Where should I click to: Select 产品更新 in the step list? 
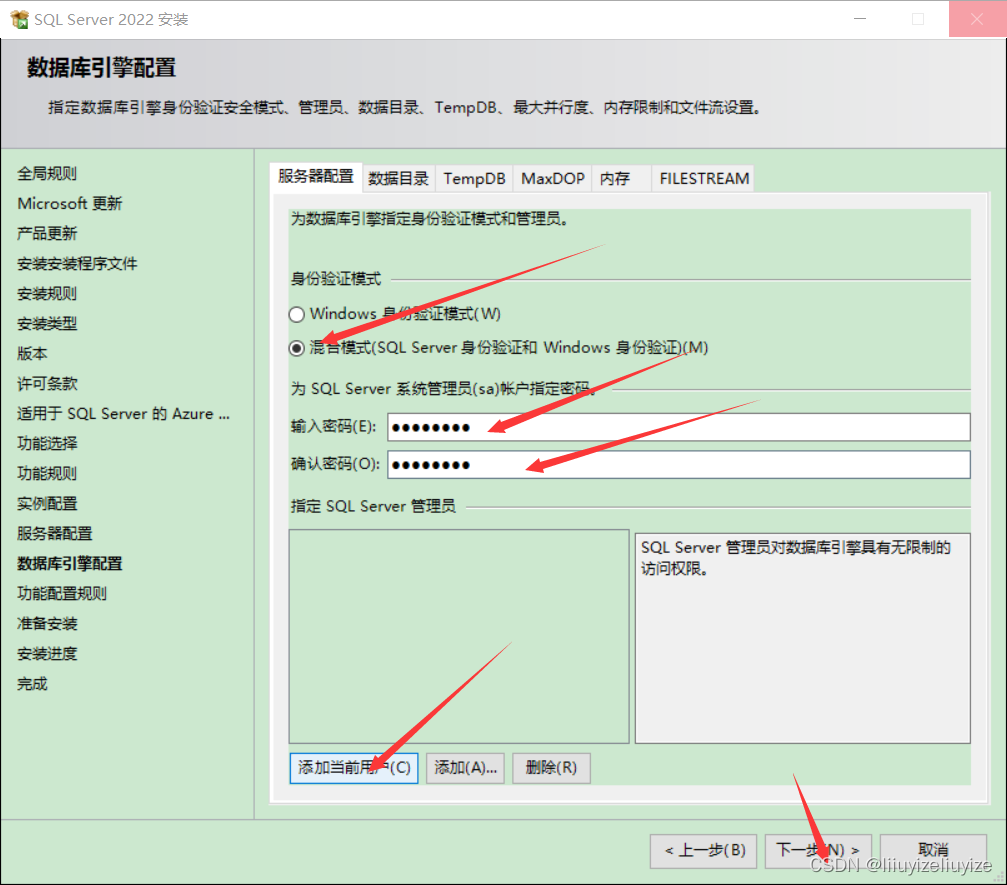click(47, 234)
